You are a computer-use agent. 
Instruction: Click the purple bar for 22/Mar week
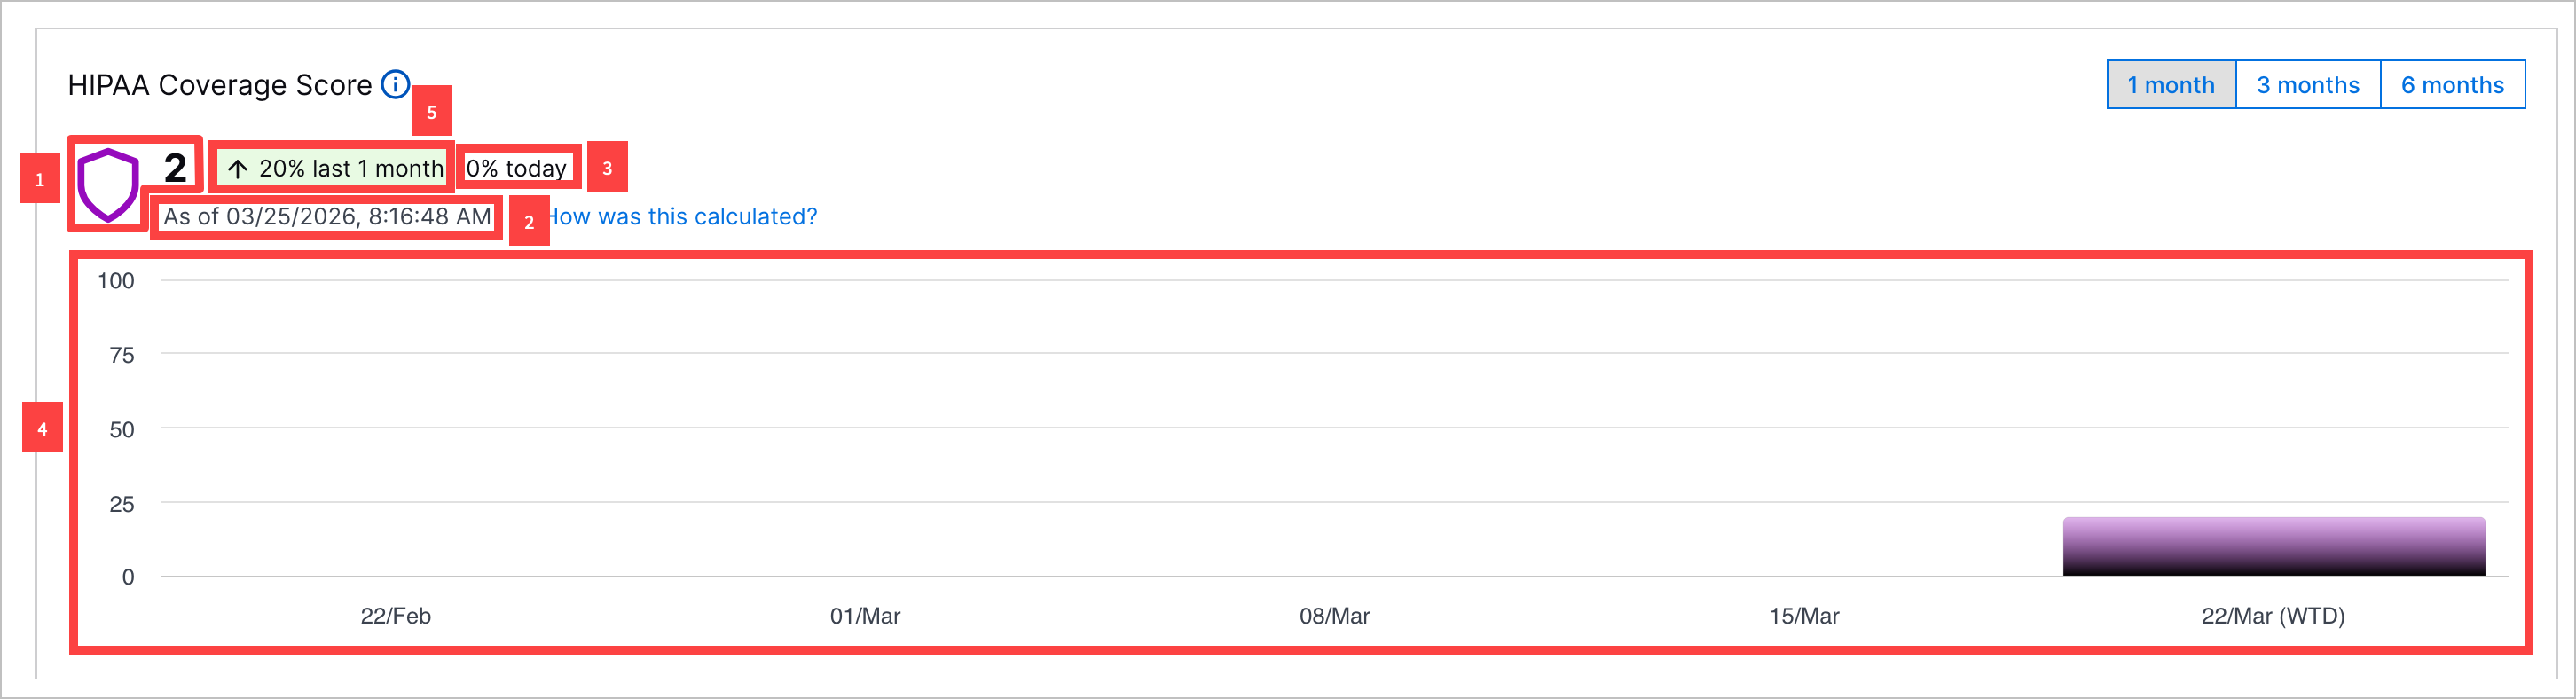coord(2273,546)
